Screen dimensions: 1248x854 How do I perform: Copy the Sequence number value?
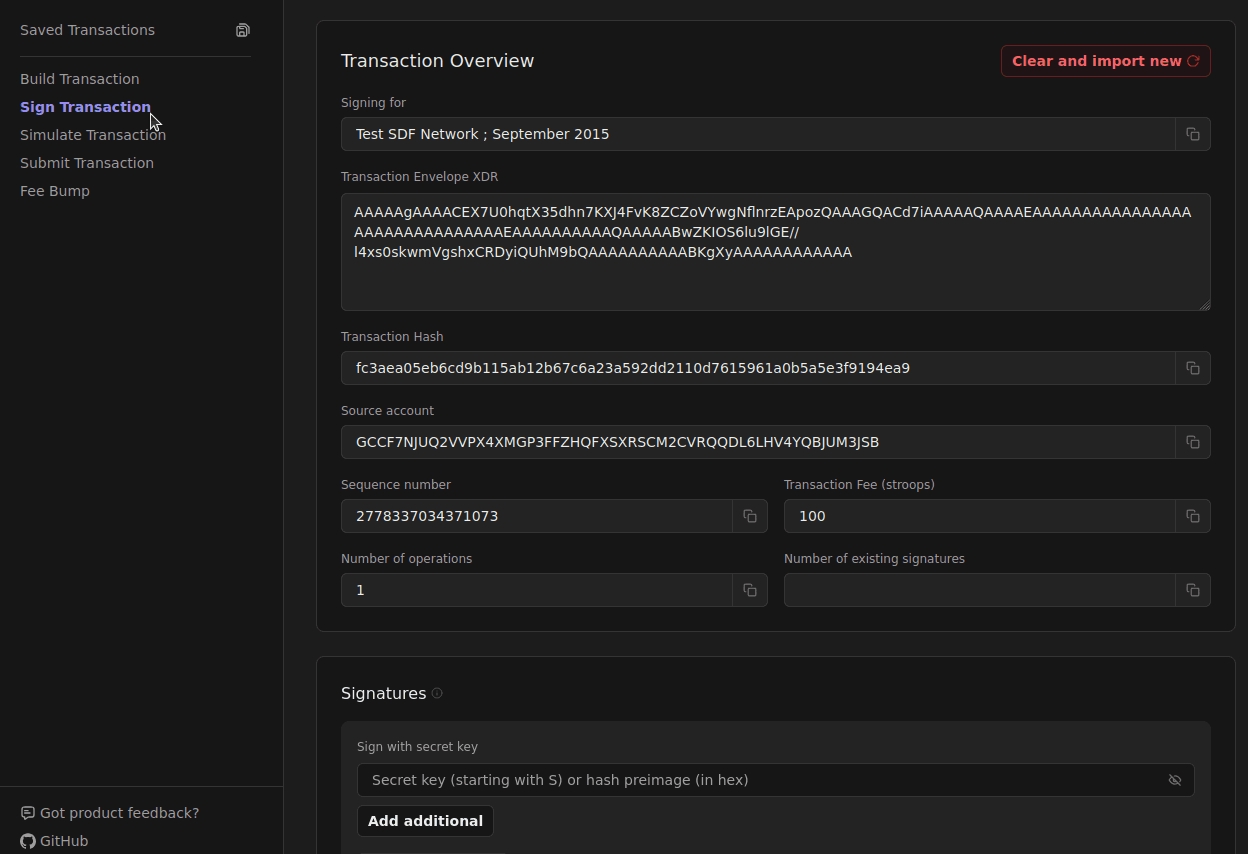[749, 516]
